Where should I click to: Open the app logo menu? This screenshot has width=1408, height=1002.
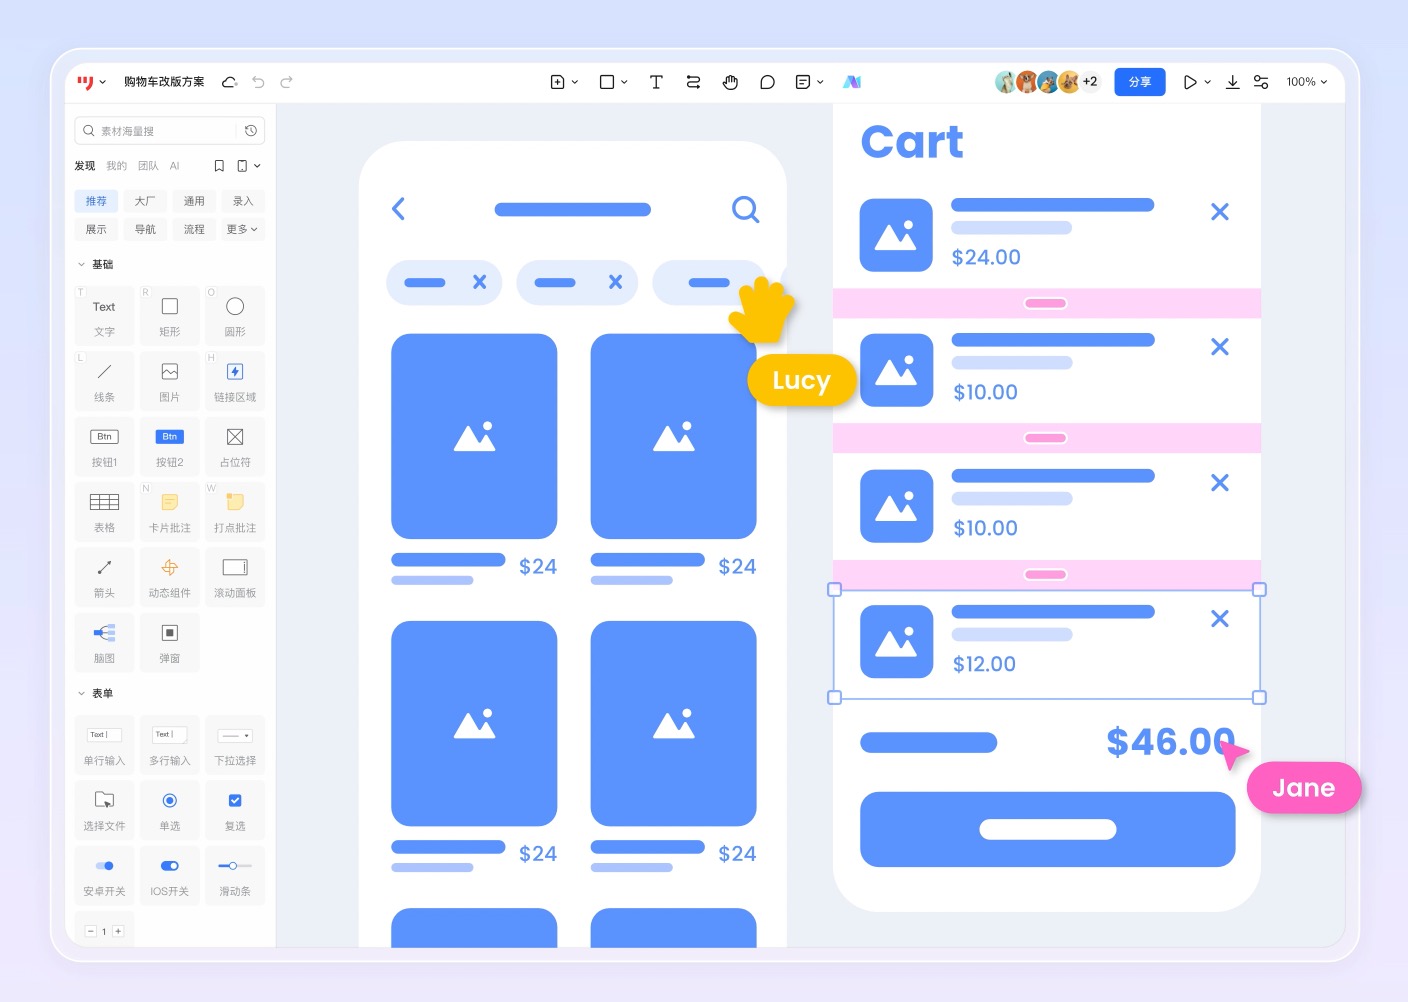pyautogui.click(x=91, y=82)
